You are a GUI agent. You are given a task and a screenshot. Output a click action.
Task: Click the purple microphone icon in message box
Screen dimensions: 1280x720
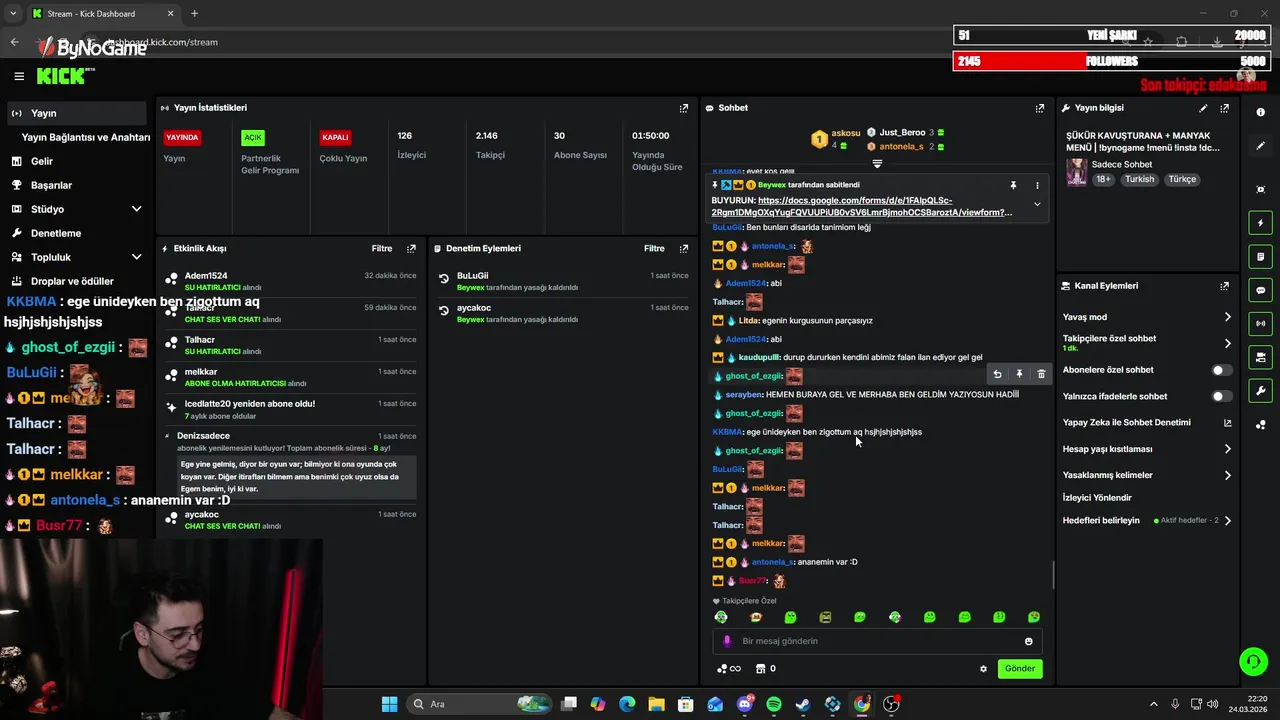tap(727, 641)
